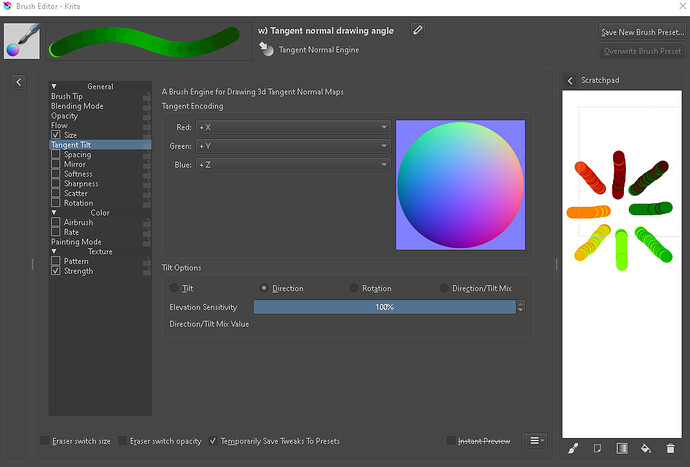Select the Tilt radio button

coord(174,288)
